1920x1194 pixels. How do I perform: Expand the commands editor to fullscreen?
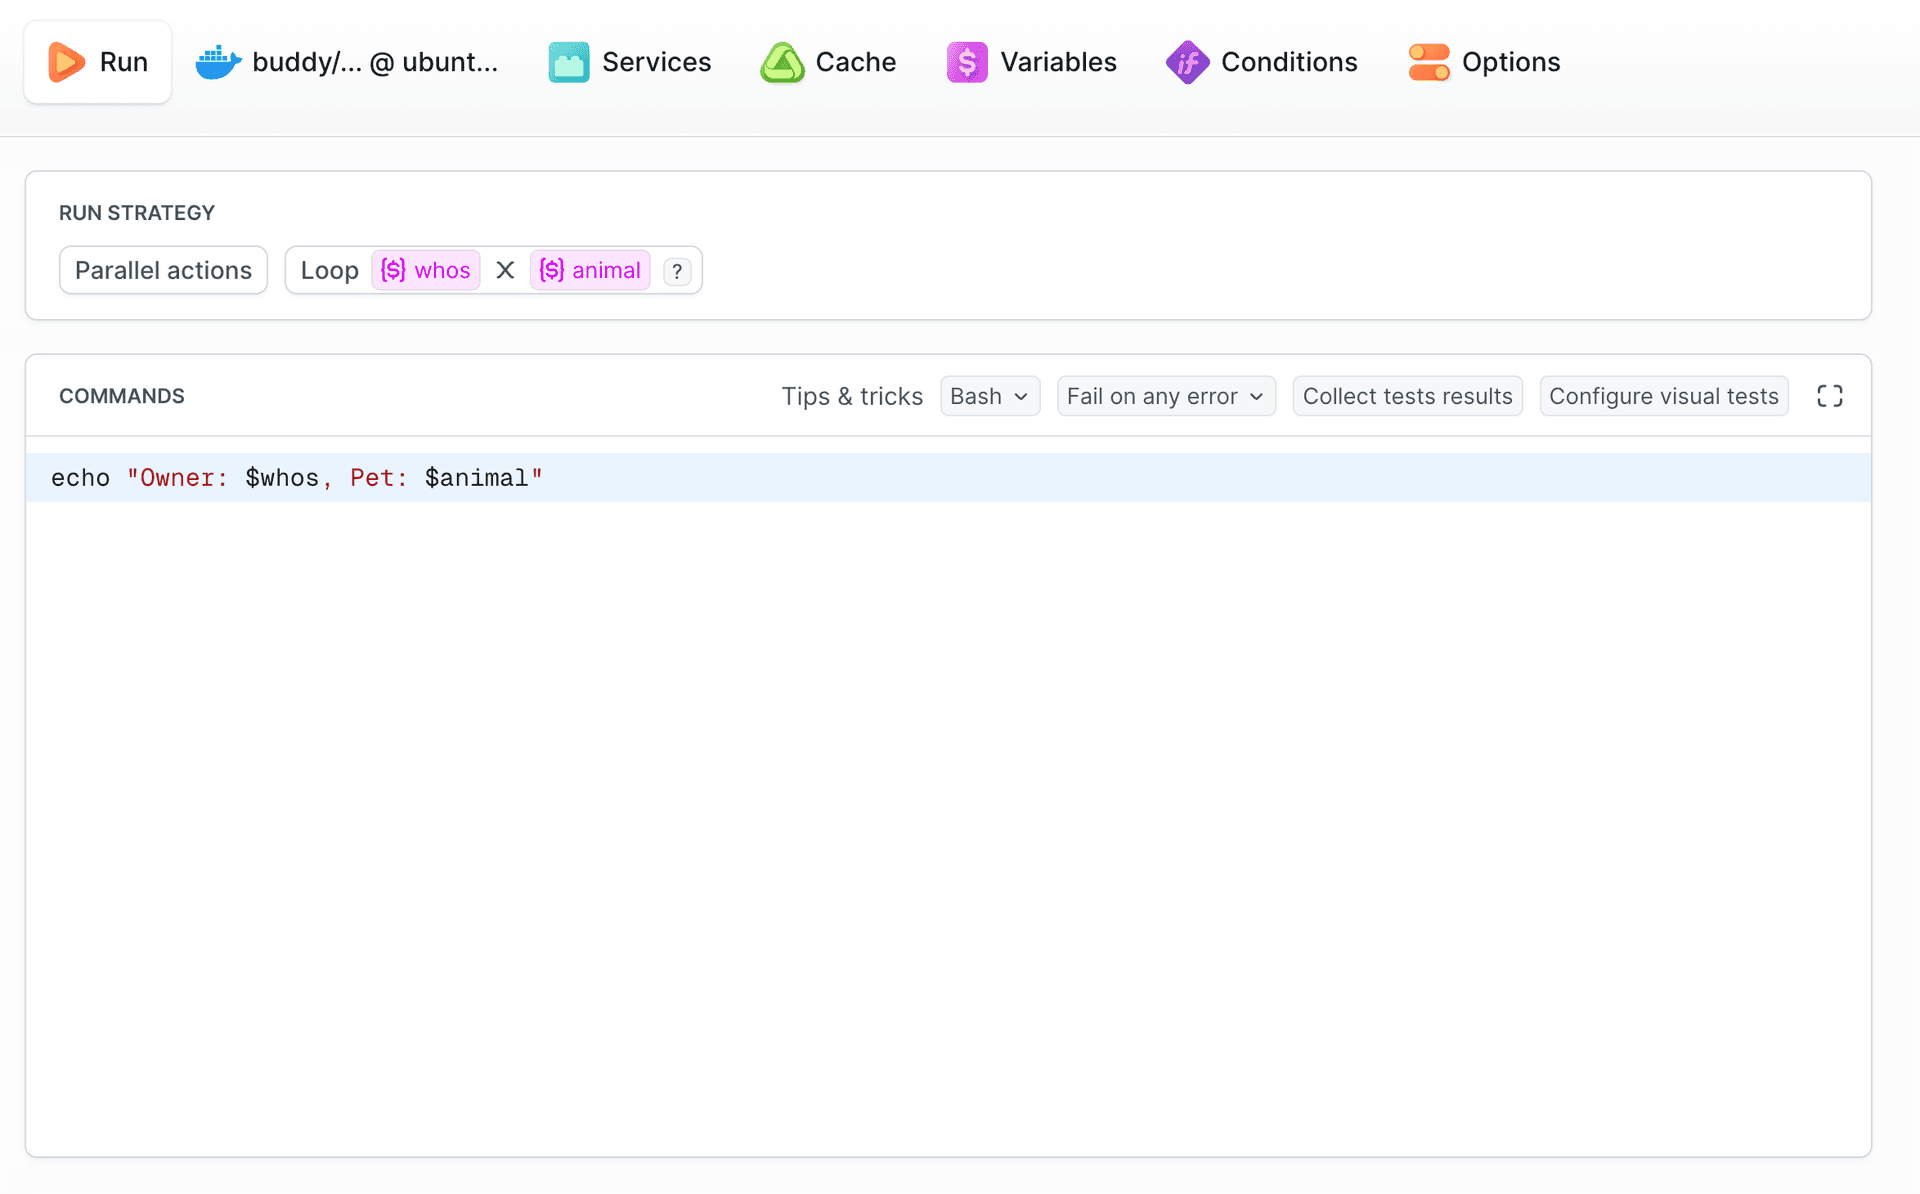[1829, 396]
